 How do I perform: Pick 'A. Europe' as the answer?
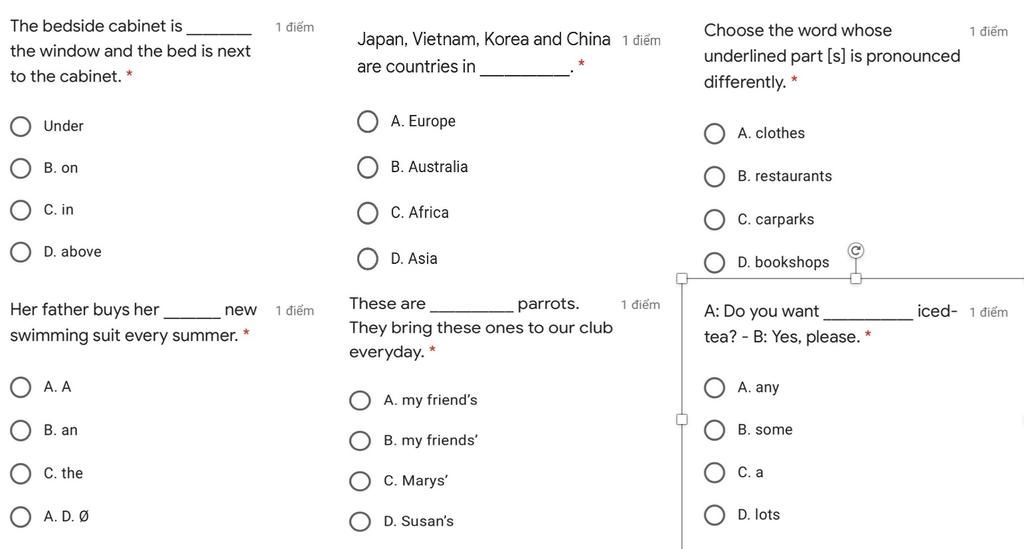(368, 122)
